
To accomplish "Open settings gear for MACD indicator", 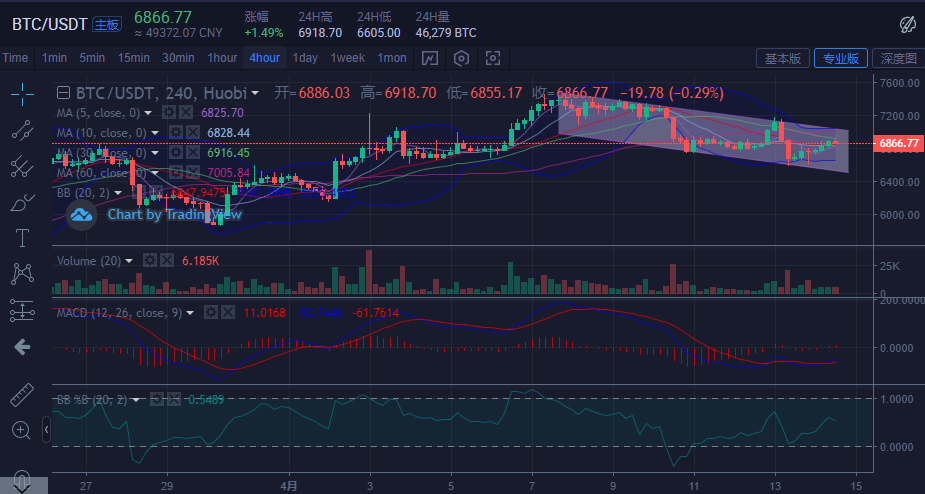I will click(211, 313).
